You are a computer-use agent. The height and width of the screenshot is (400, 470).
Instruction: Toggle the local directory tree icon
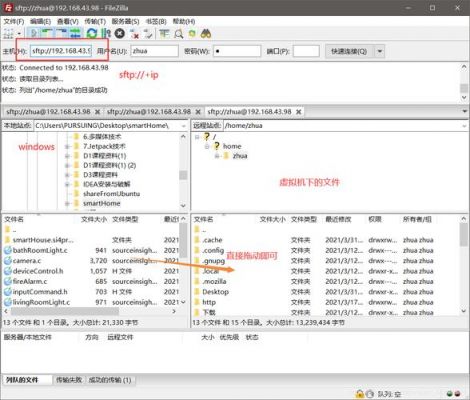coord(47,33)
